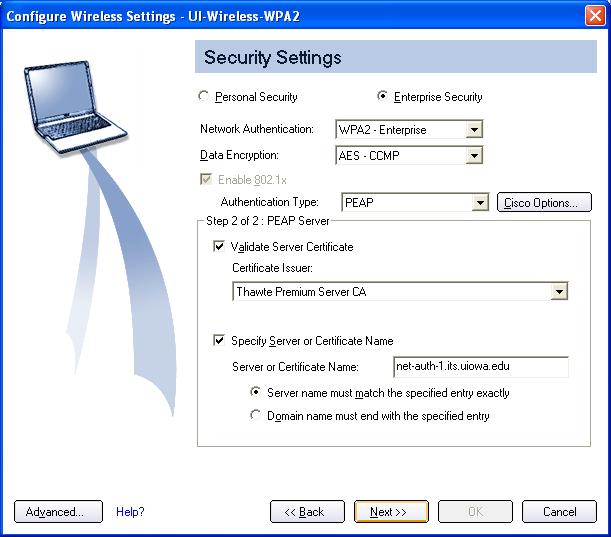Click the 'Data Encryption:' label
This screenshot has height=537, width=611.
coord(239,155)
